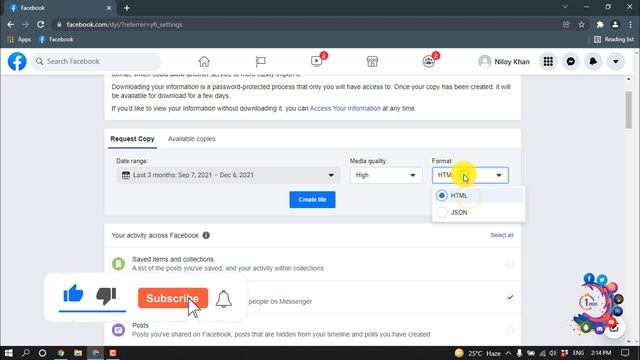Open the Extensions puzzle icon
Viewport: 640px width, 360px height.
click(600, 24)
